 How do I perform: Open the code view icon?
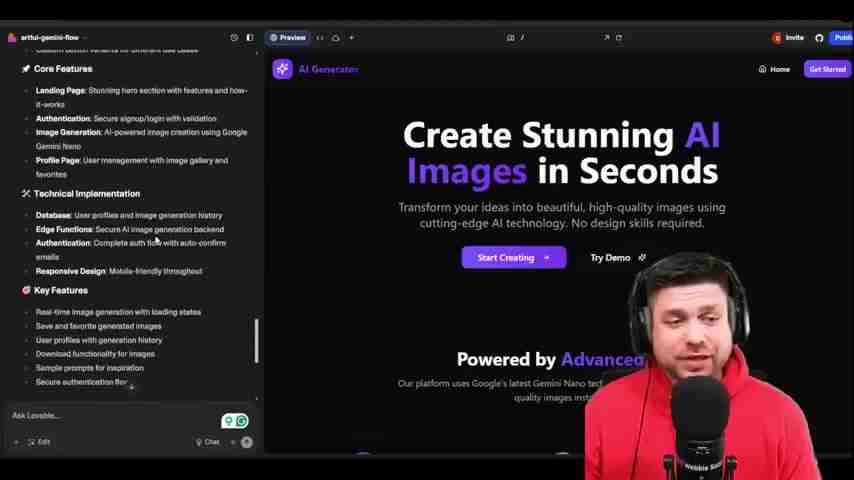point(320,38)
